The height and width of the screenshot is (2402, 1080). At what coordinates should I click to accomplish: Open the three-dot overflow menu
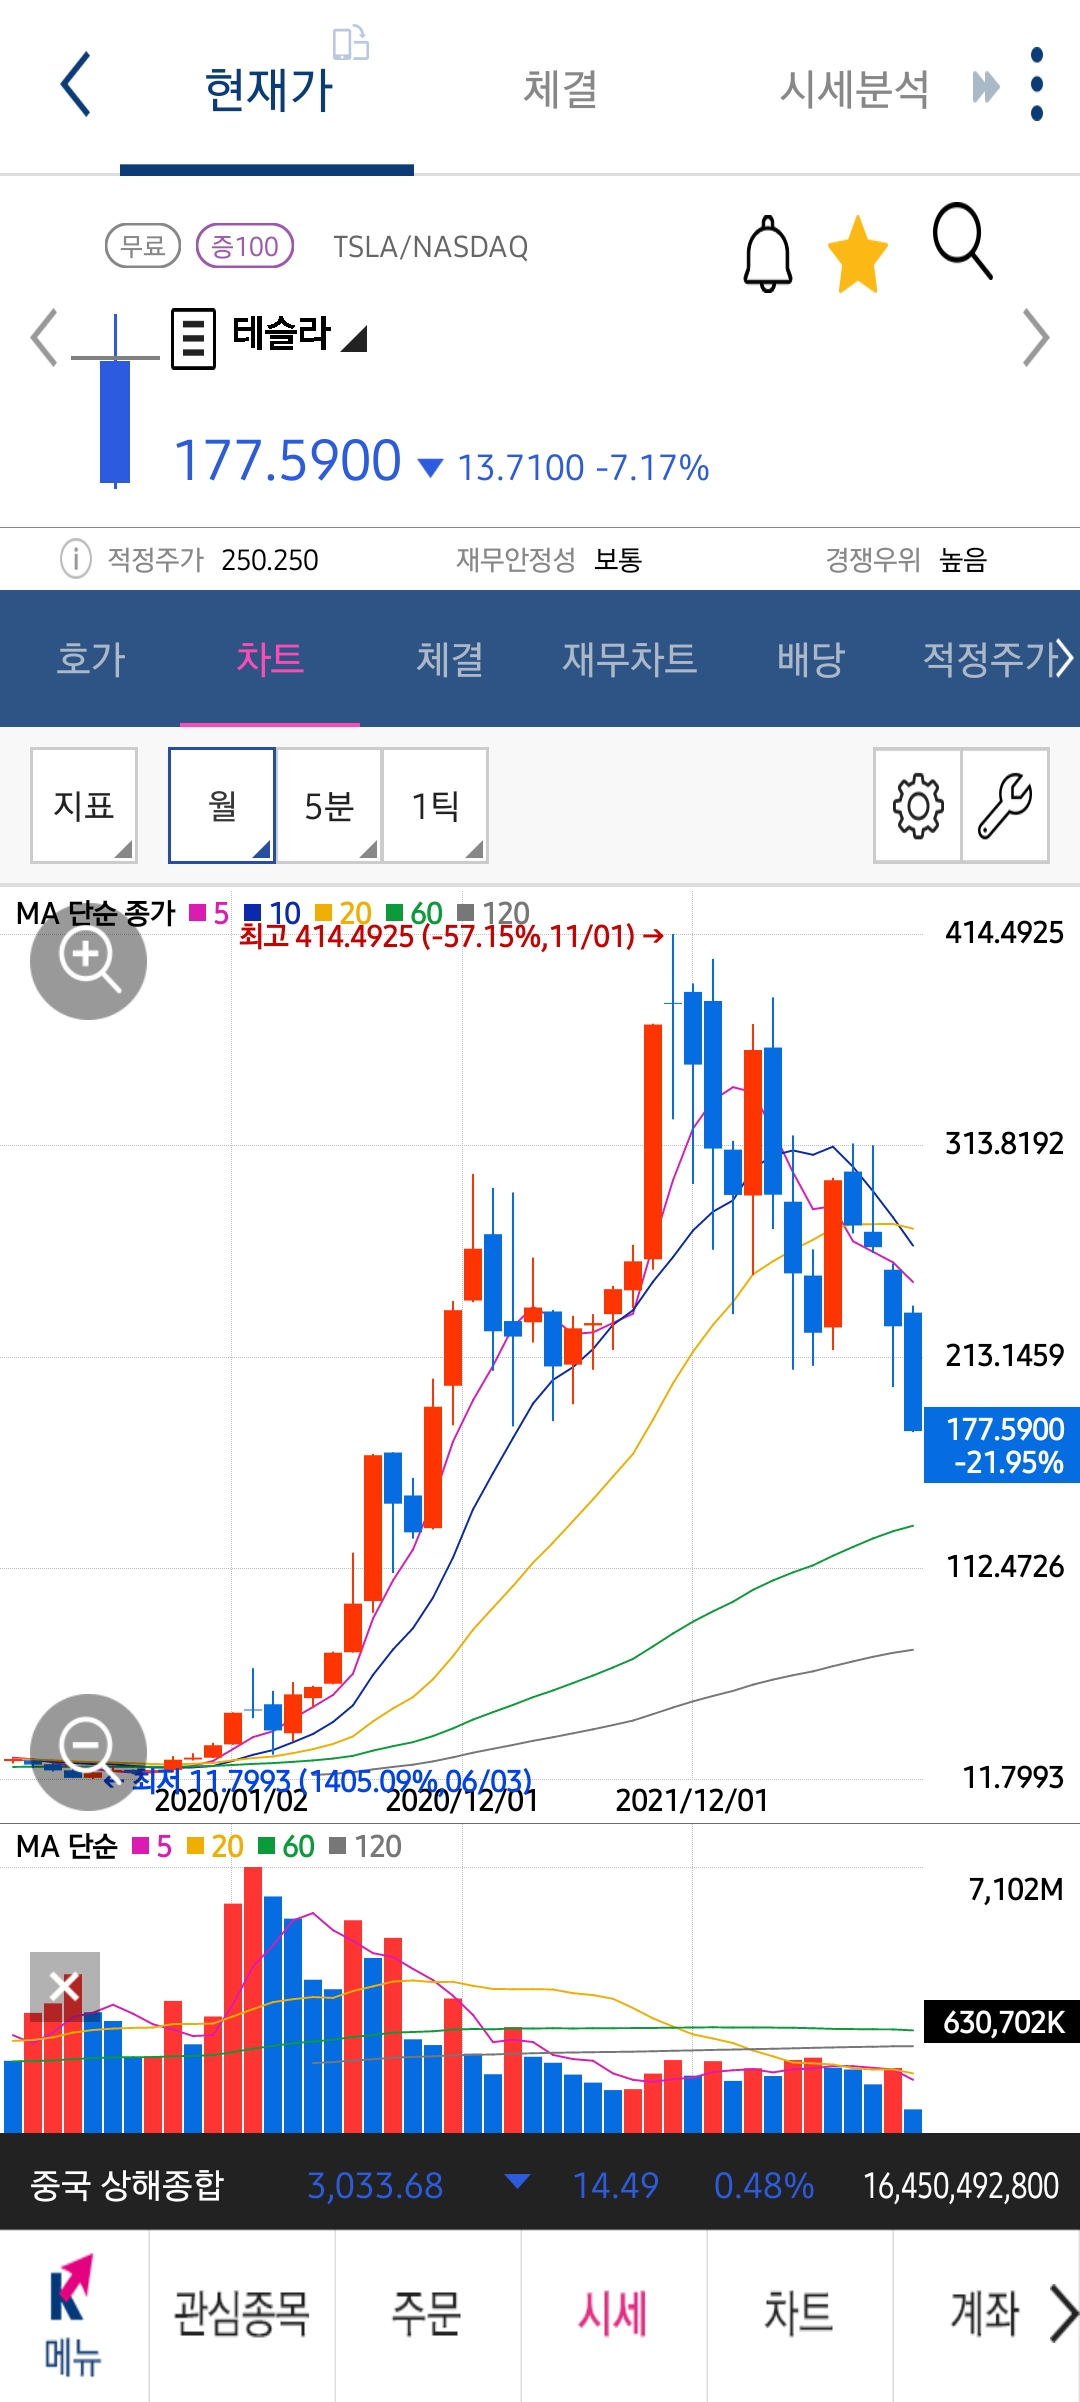point(1037,85)
